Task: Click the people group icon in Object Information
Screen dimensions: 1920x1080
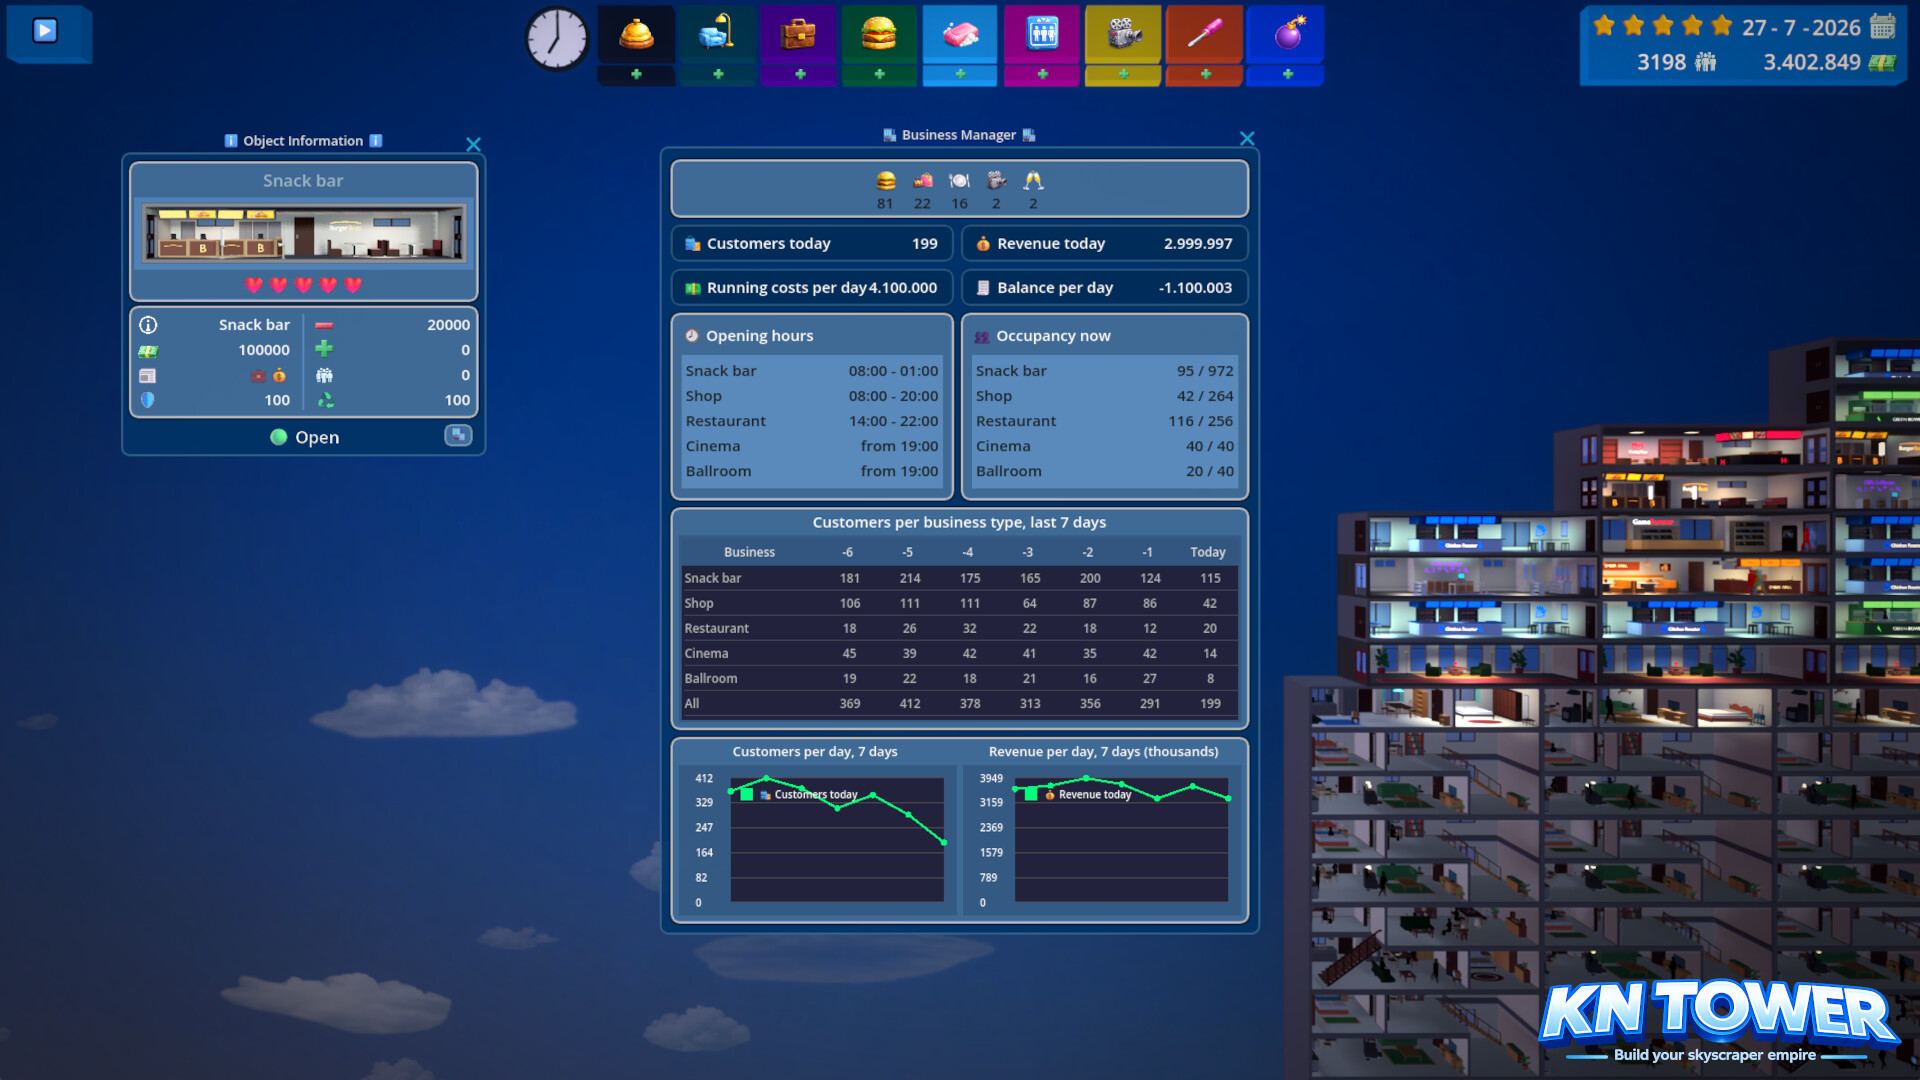Action: 324,376
